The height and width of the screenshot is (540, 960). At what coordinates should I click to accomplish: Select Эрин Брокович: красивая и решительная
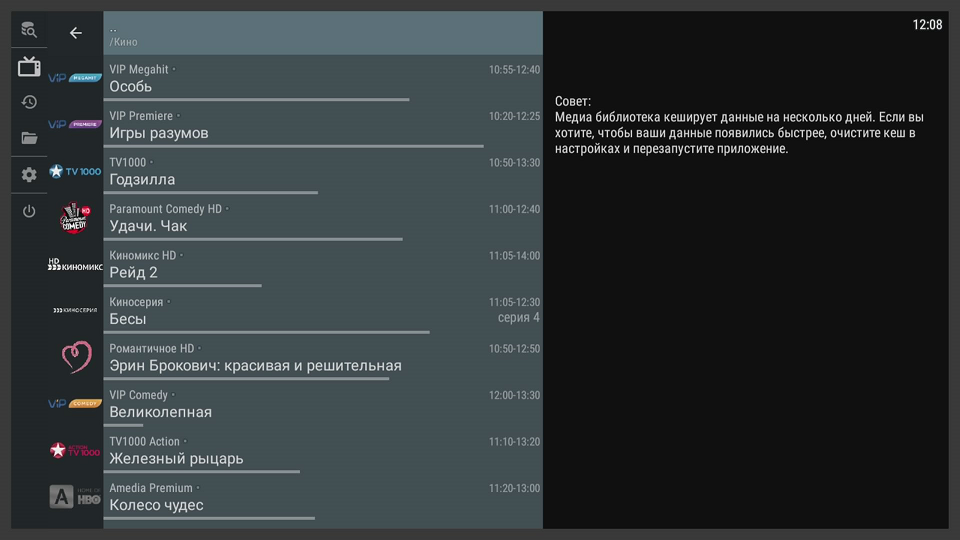tap(323, 358)
